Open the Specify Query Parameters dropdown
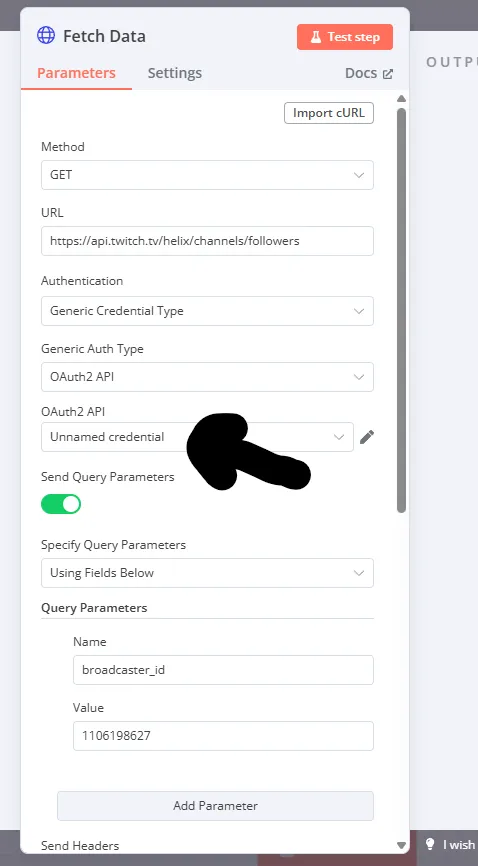Viewport: 478px width, 866px height. click(x=207, y=573)
